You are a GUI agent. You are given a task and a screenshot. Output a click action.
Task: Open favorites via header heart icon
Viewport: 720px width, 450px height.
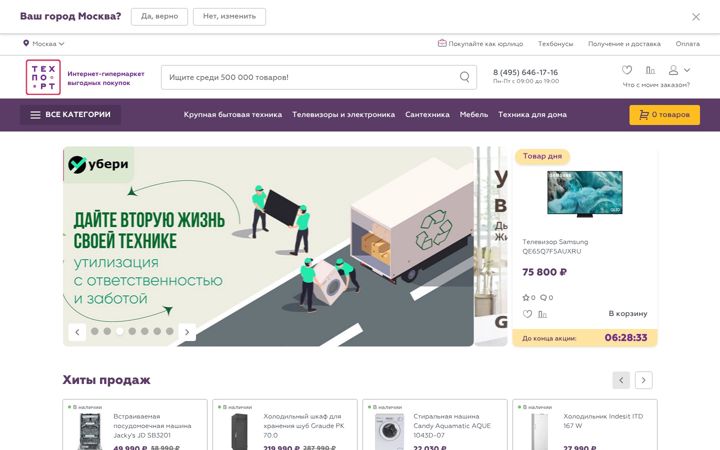[x=627, y=70]
